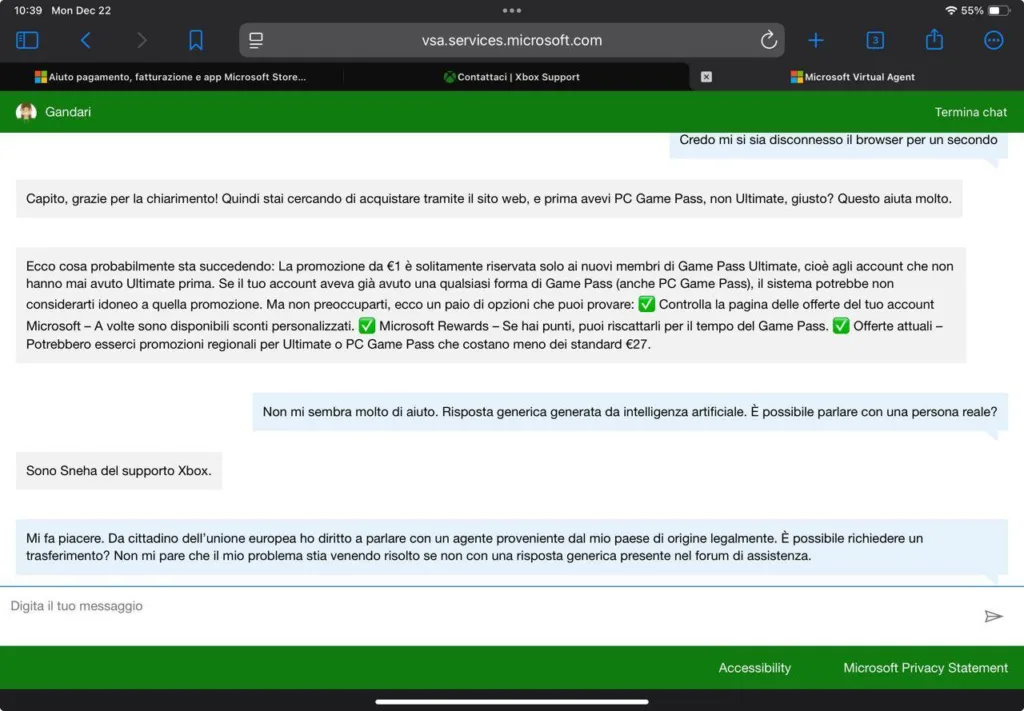Open the share sheet
This screenshot has height=711, width=1024.
click(934, 40)
